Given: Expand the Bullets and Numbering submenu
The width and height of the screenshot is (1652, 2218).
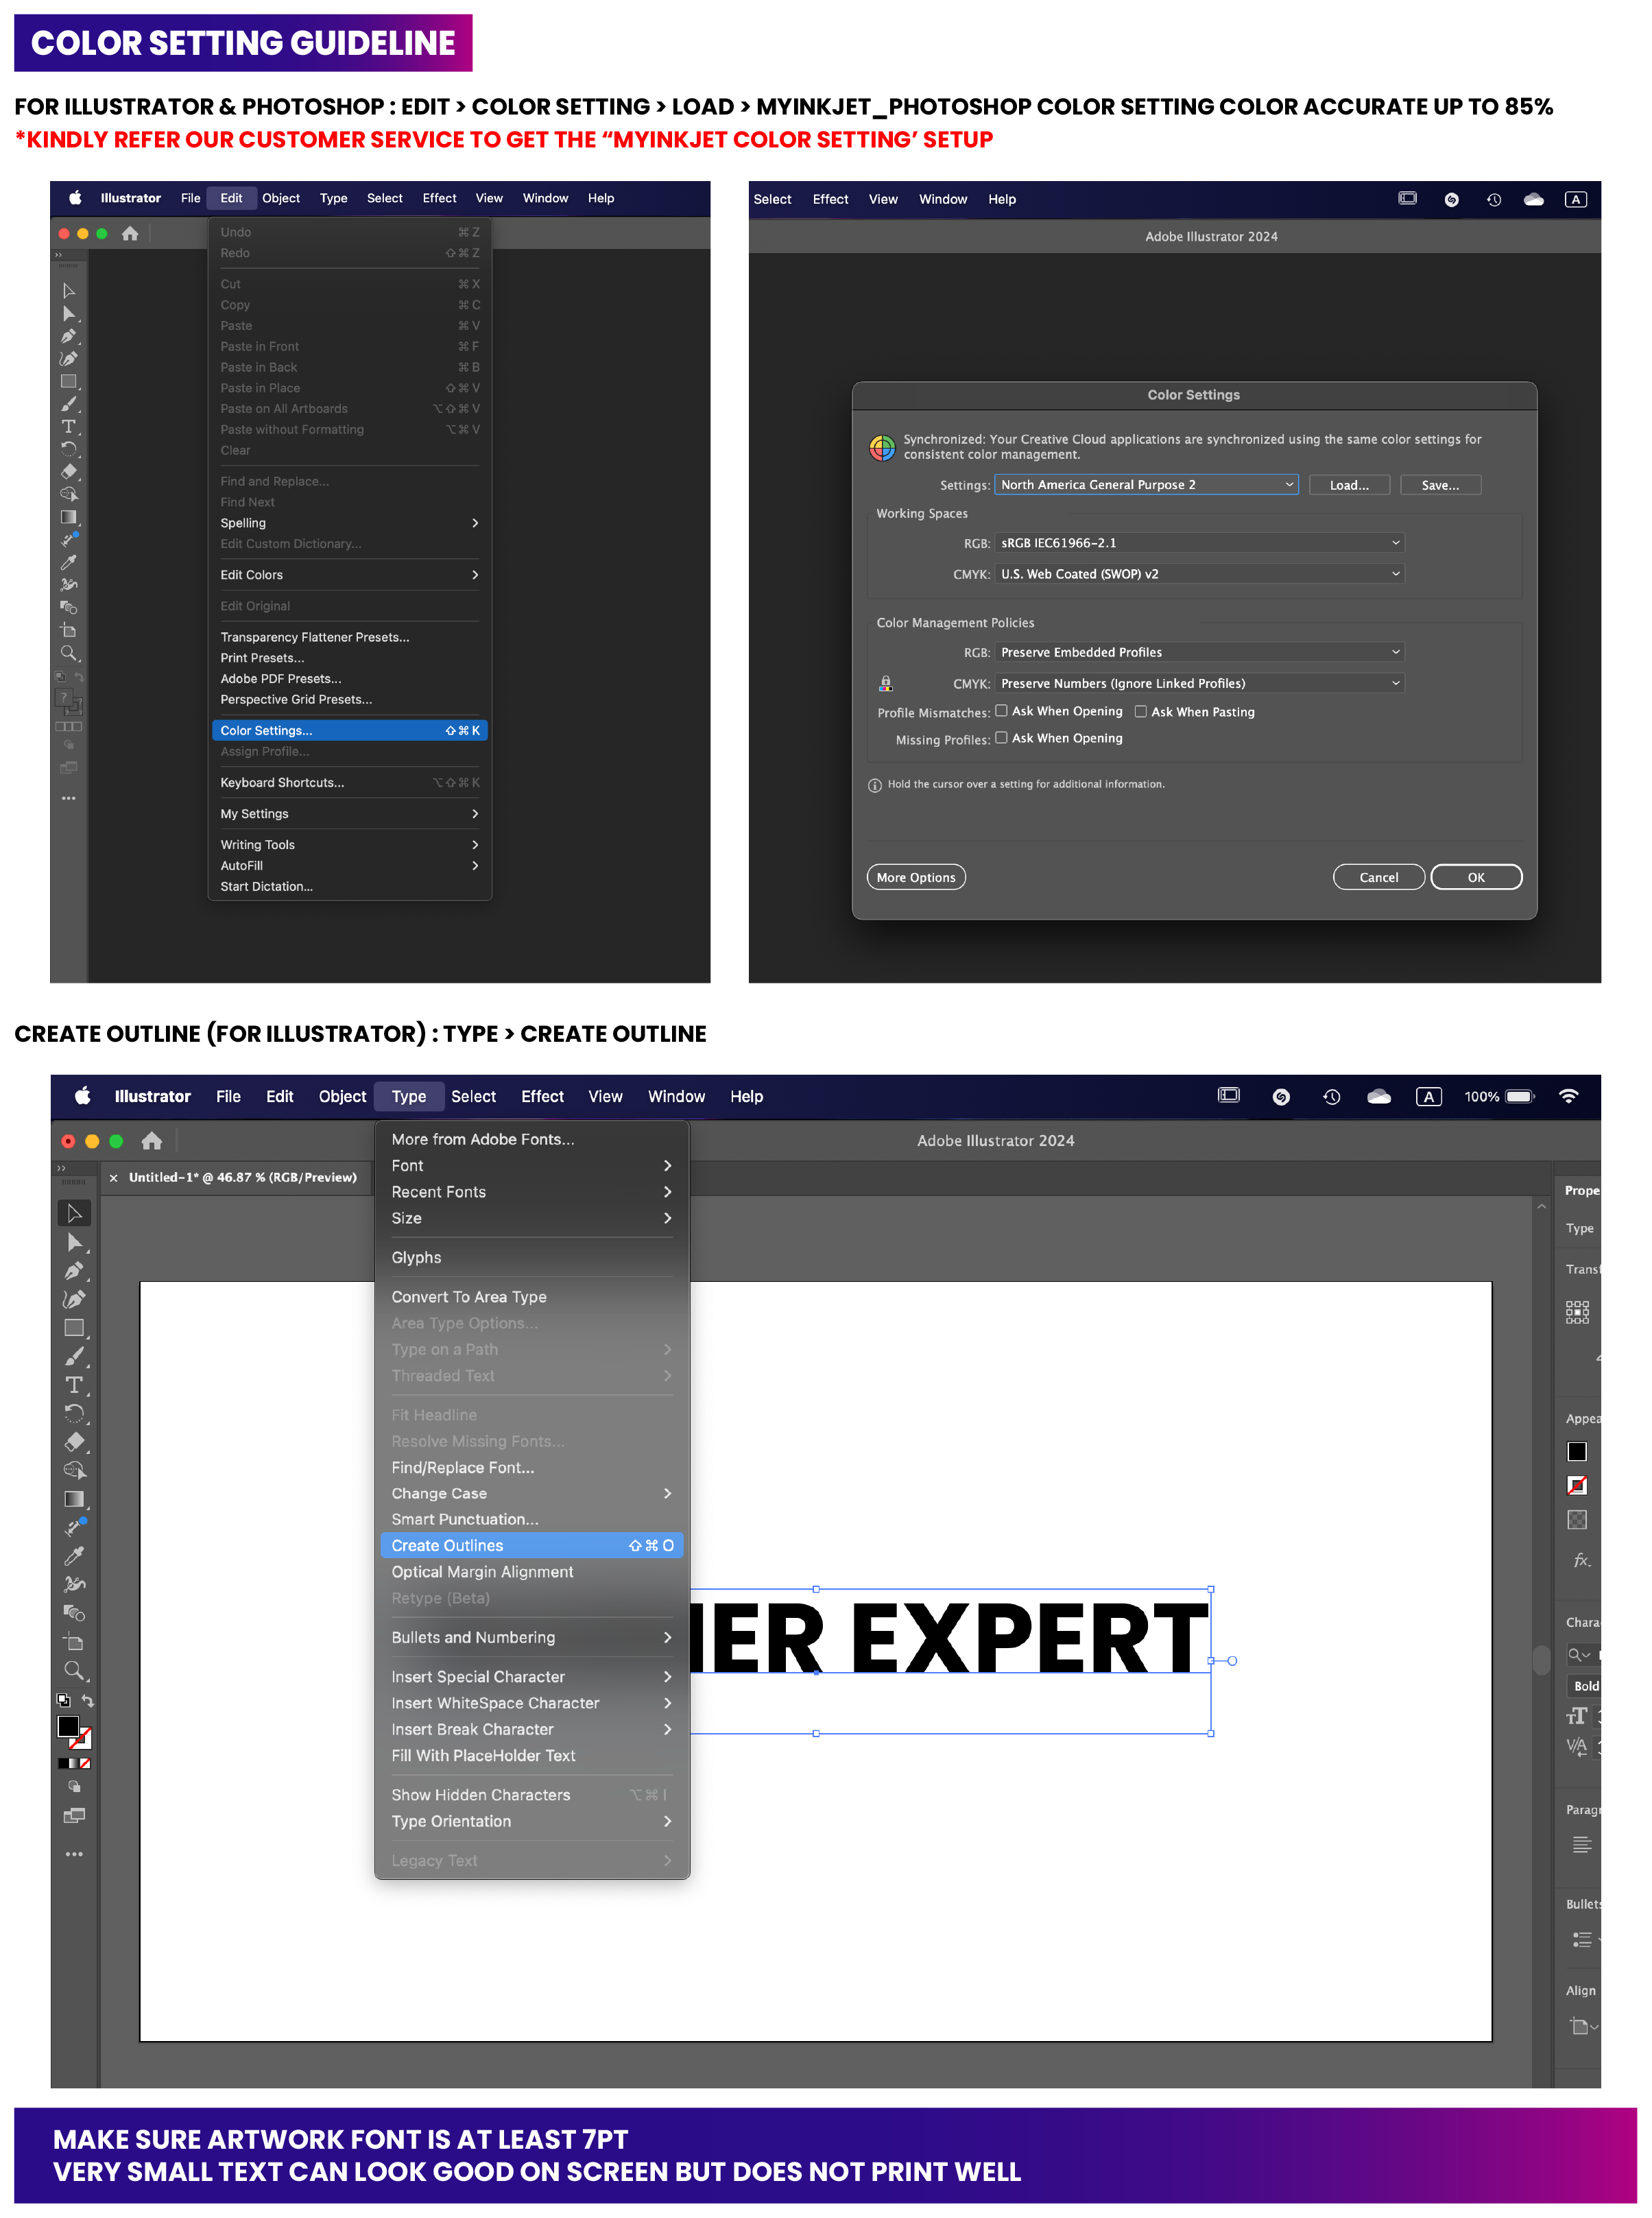Looking at the screenshot, I should [x=531, y=1637].
